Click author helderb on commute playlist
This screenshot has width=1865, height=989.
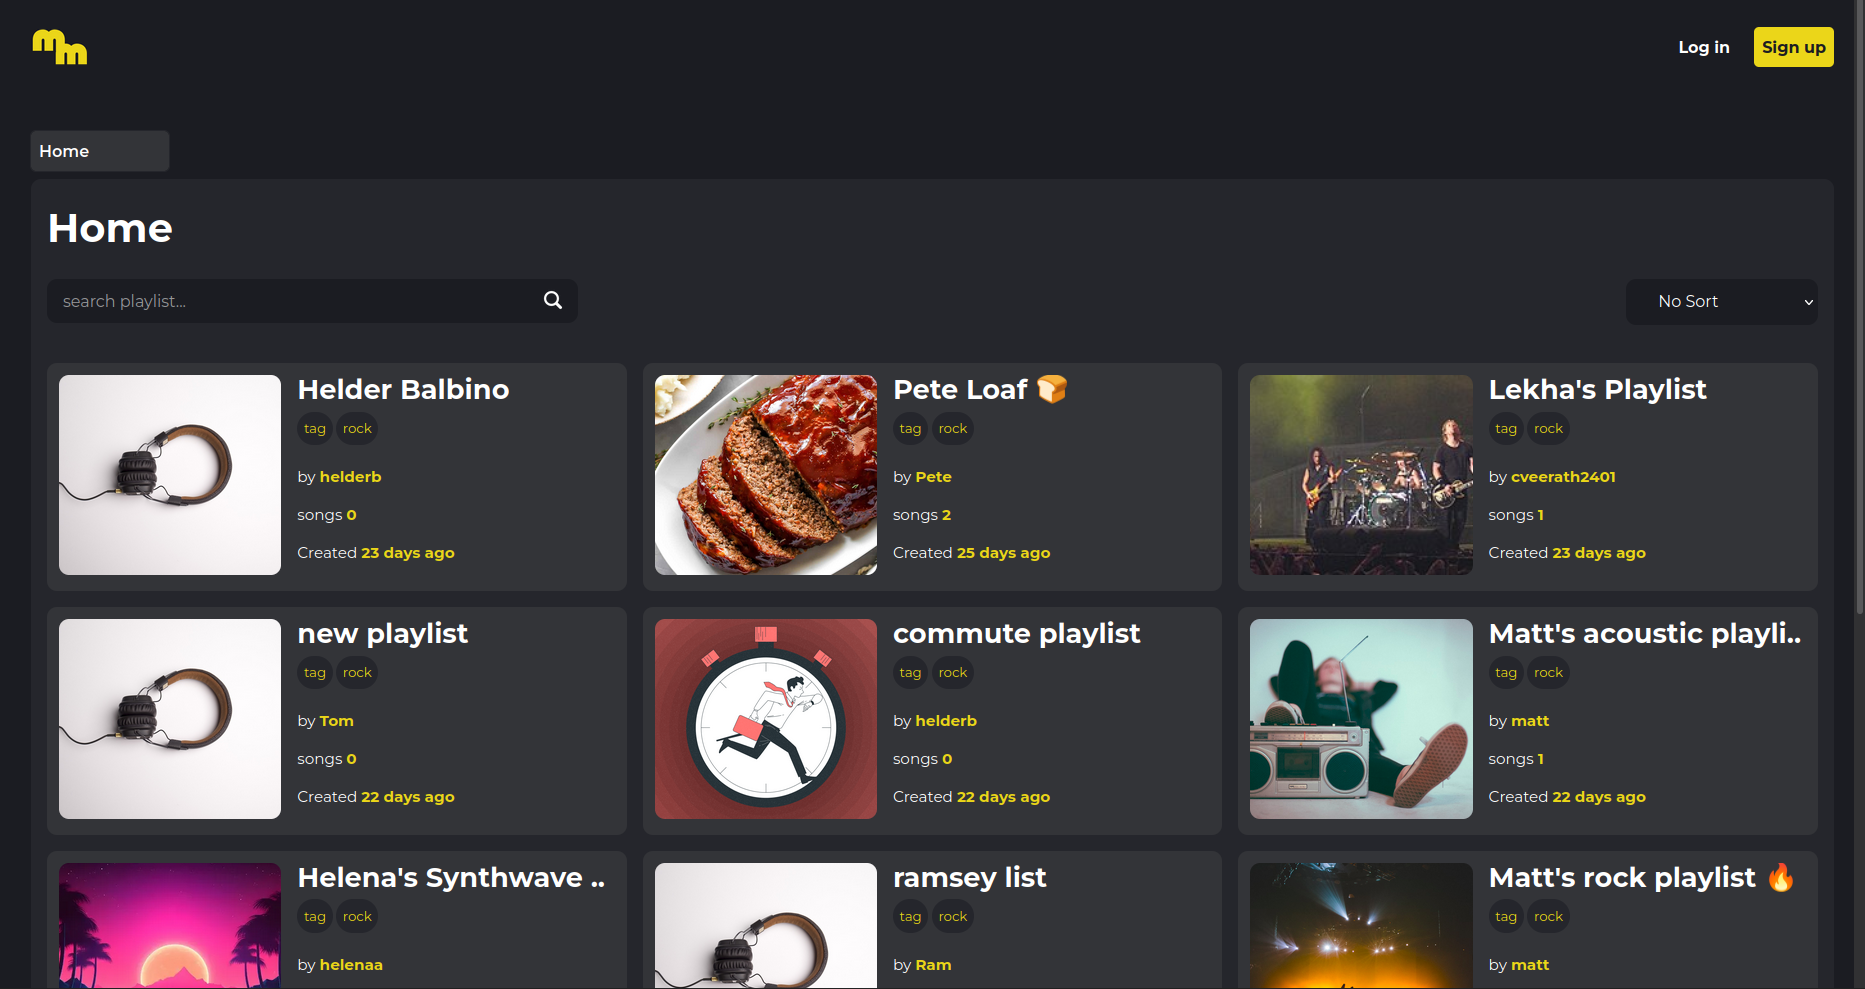click(x=946, y=721)
